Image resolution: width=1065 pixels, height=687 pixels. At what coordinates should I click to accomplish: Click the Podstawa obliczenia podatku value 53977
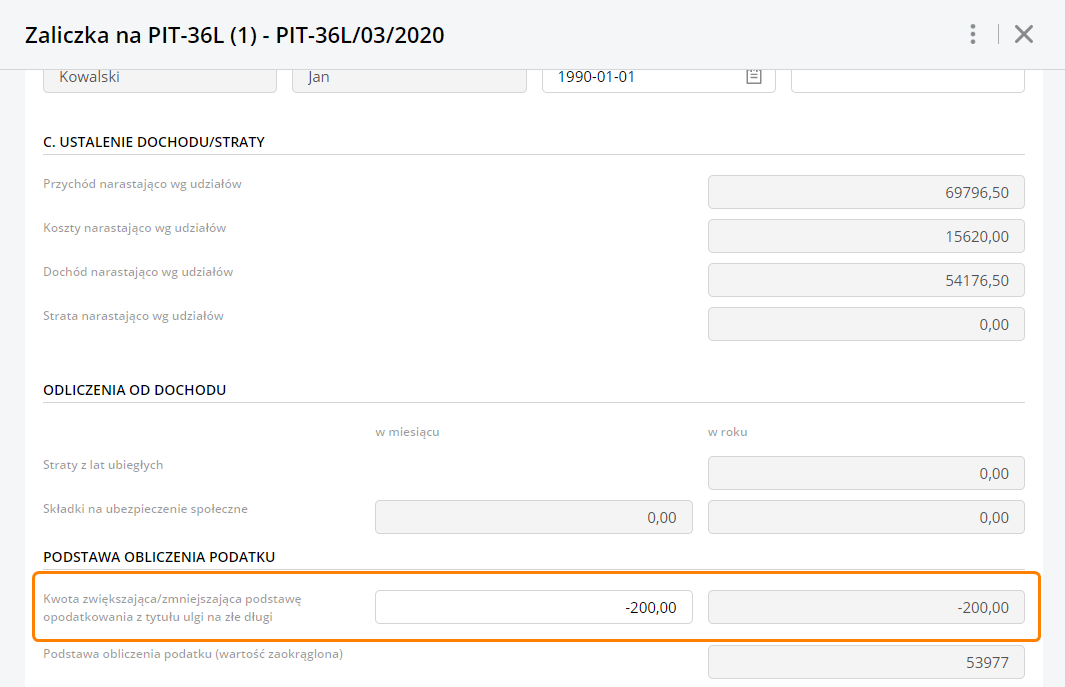coord(866,662)
